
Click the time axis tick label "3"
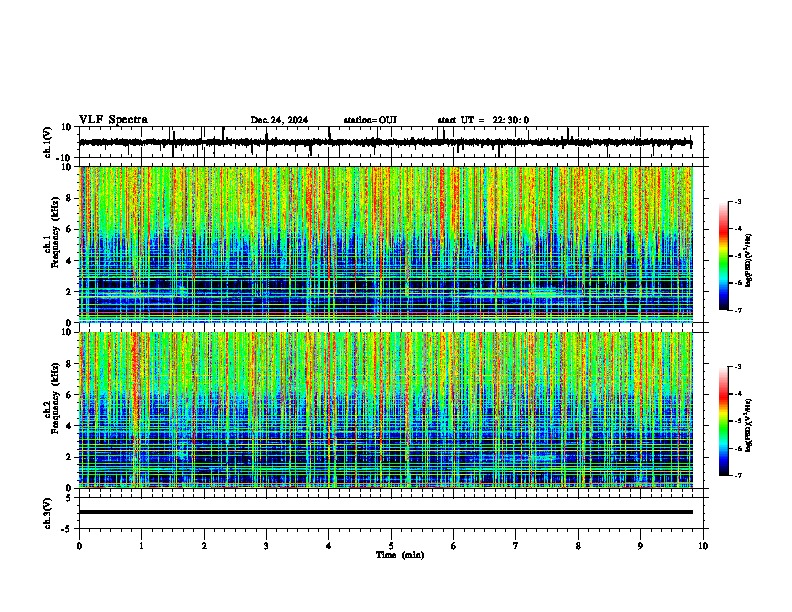tap(266, 546)
